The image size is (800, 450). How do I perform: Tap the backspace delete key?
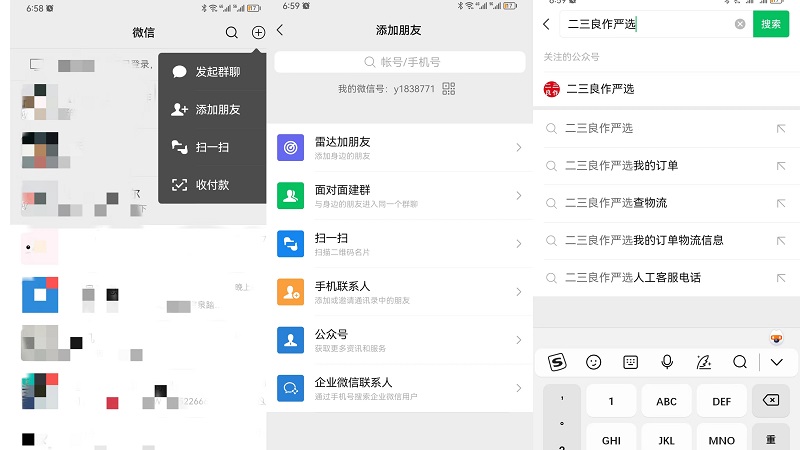771,401
